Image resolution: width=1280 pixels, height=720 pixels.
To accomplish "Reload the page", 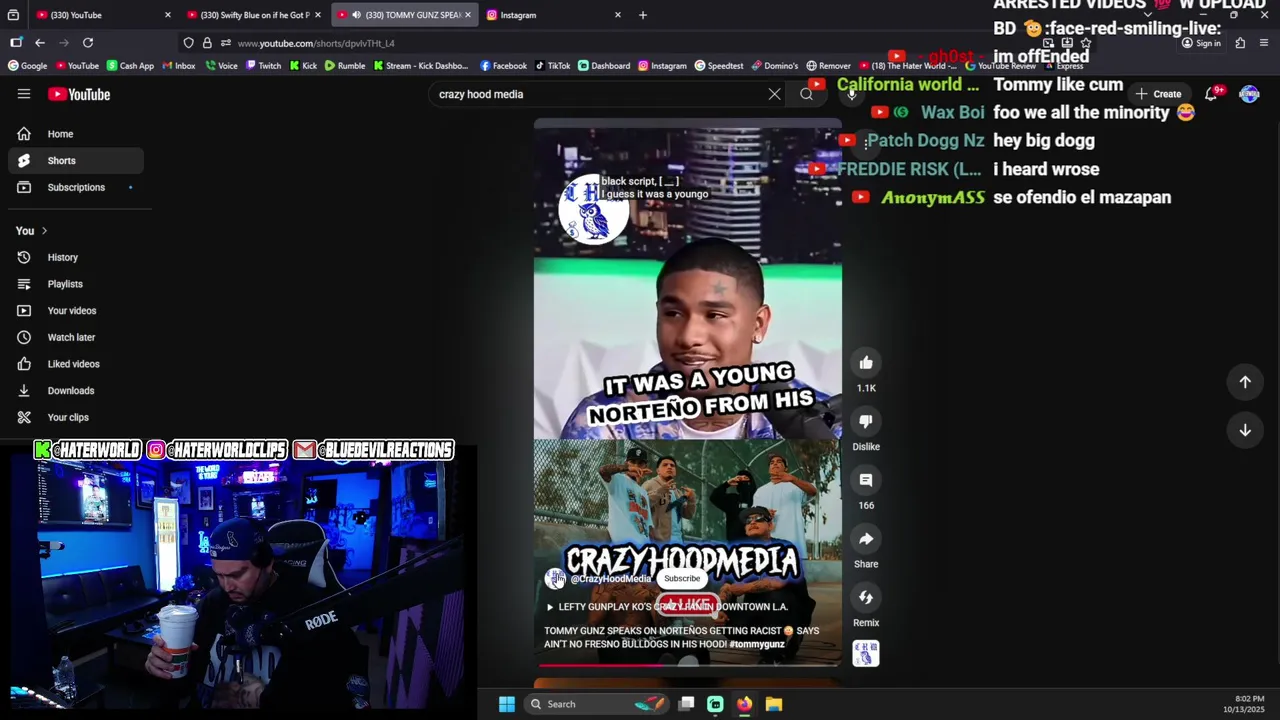I will coord(88,43).
